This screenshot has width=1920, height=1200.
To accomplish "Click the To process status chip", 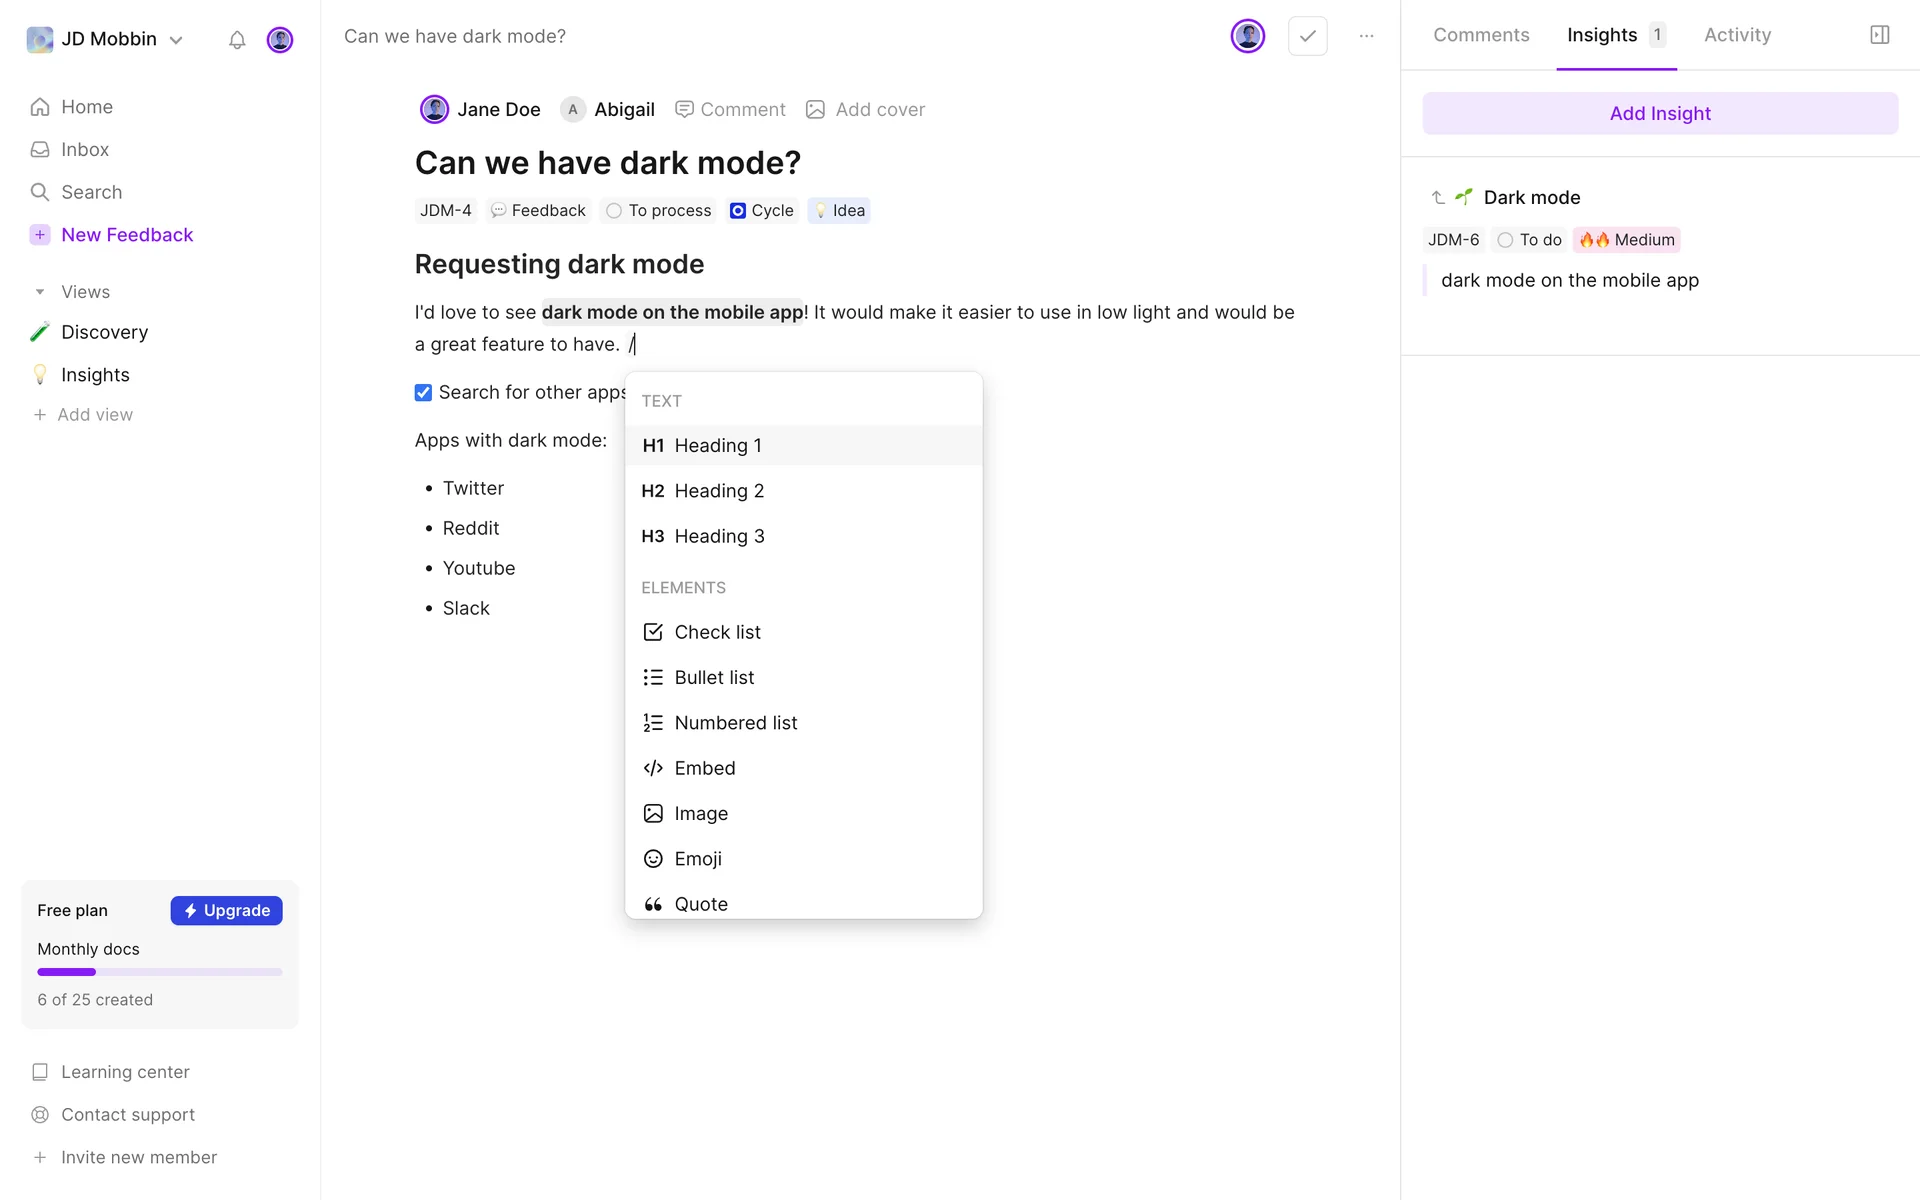I will point(659,211).
